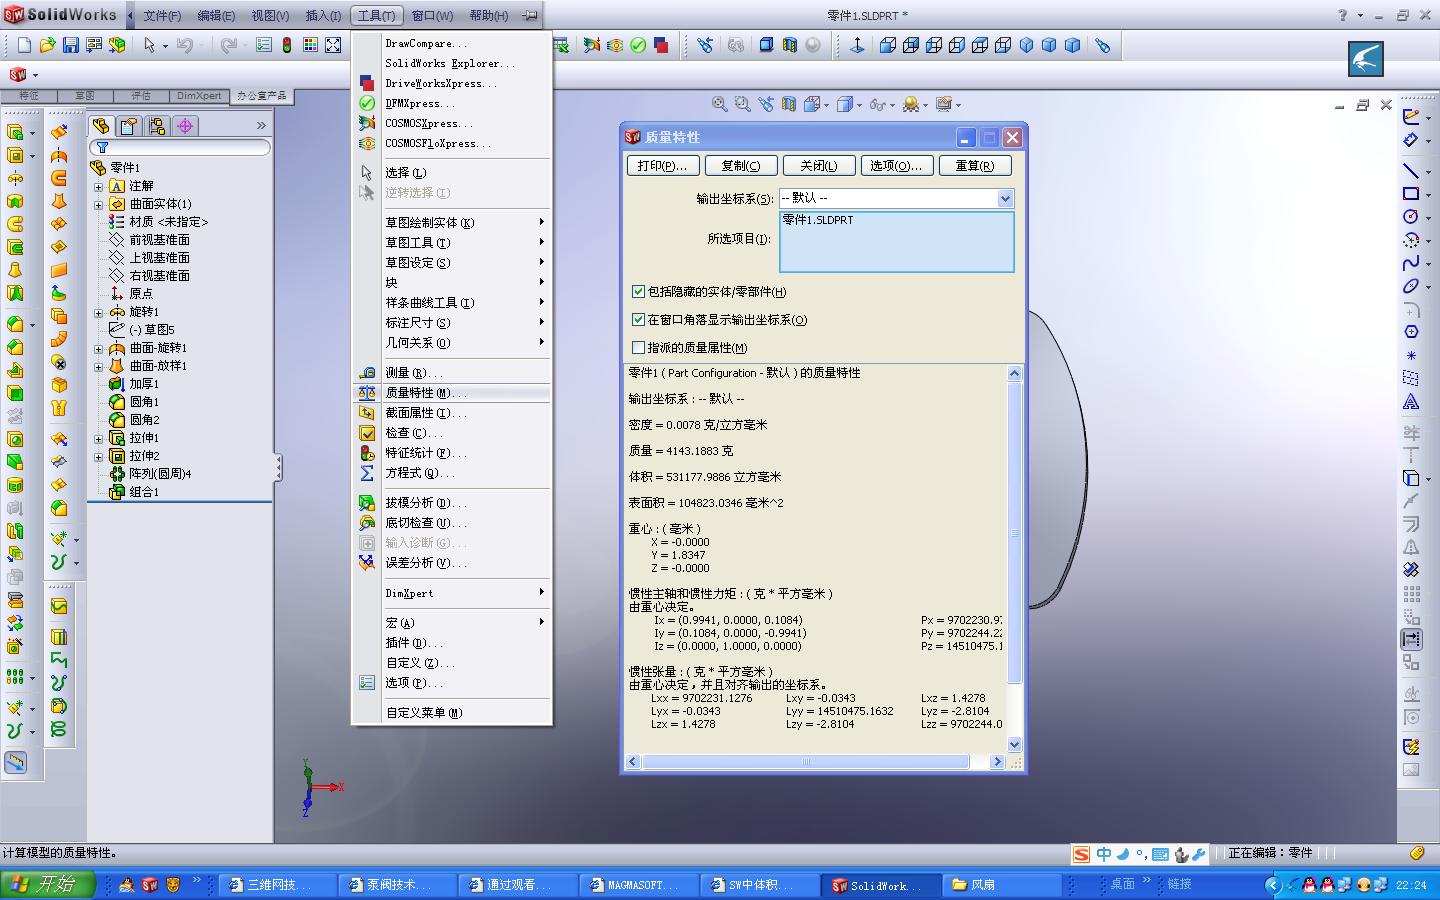Choose 测量(R) from Tools menu

(451, 373)
